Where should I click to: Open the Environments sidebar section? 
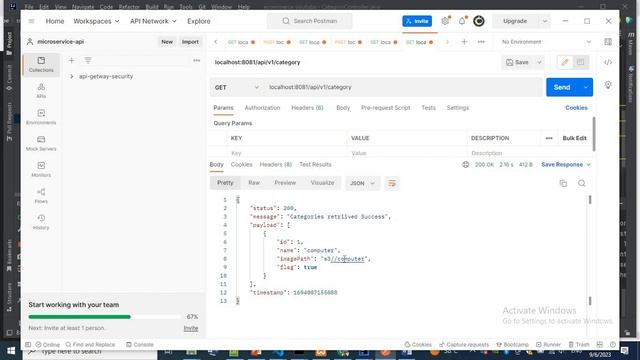[41, 117]
